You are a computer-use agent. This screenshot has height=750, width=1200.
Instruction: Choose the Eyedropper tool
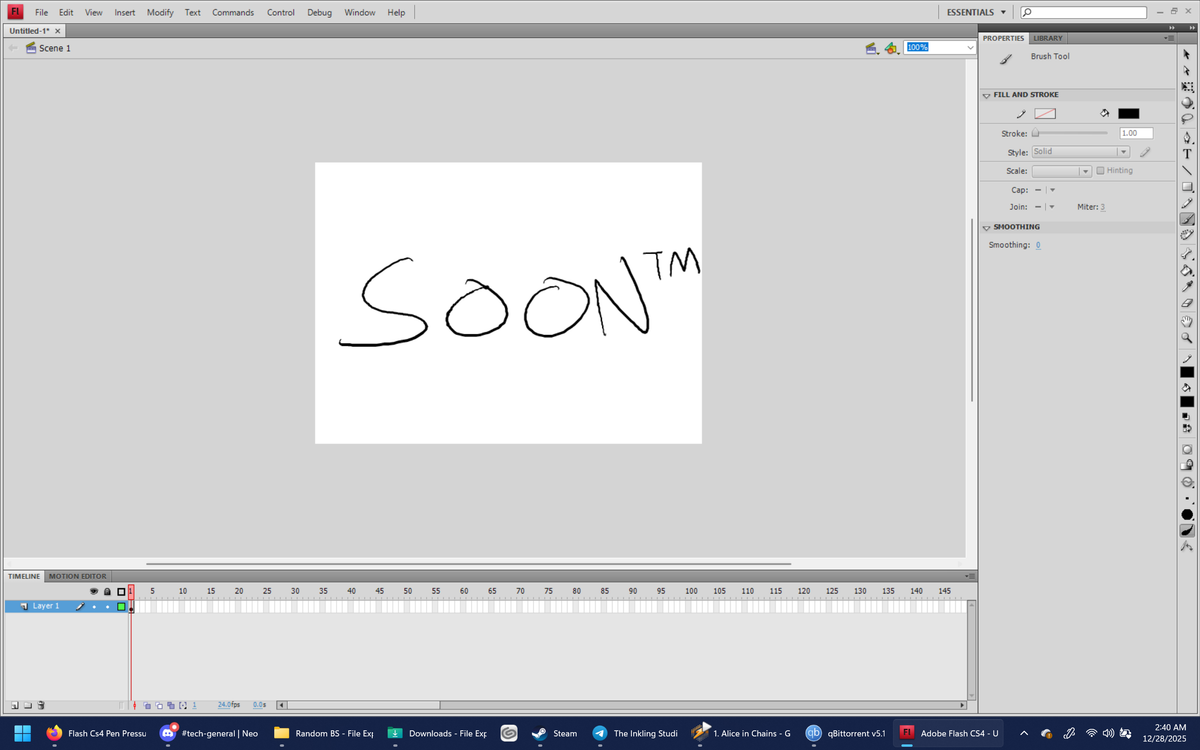point(1187,286)
